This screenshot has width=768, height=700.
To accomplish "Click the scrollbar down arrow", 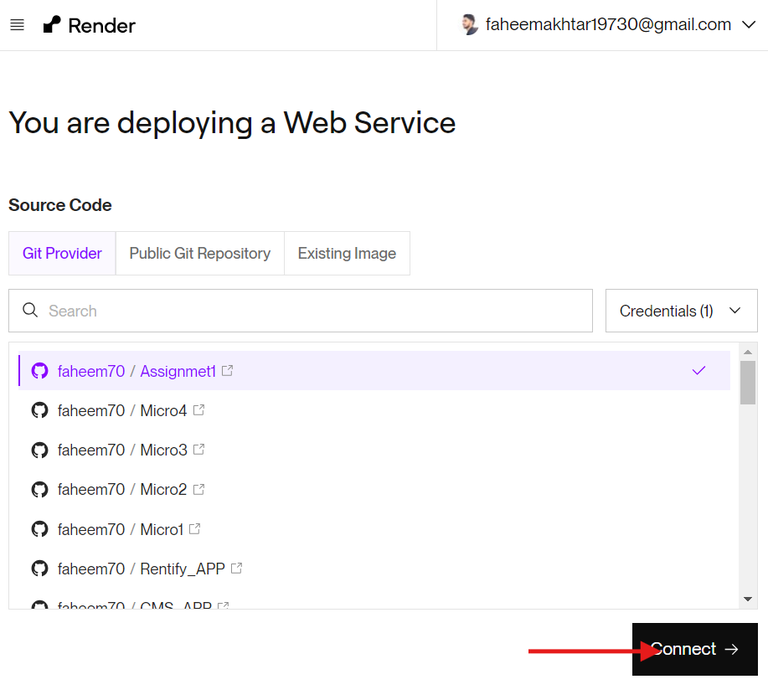I will tap(747, 599).
